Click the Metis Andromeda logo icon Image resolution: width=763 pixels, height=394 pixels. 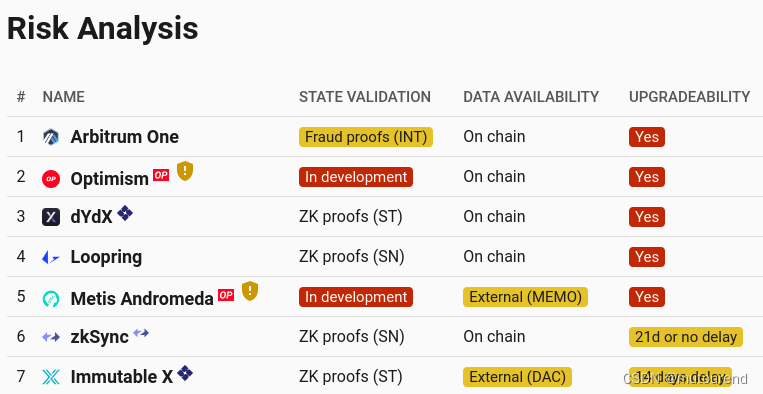tap(51, 298)
